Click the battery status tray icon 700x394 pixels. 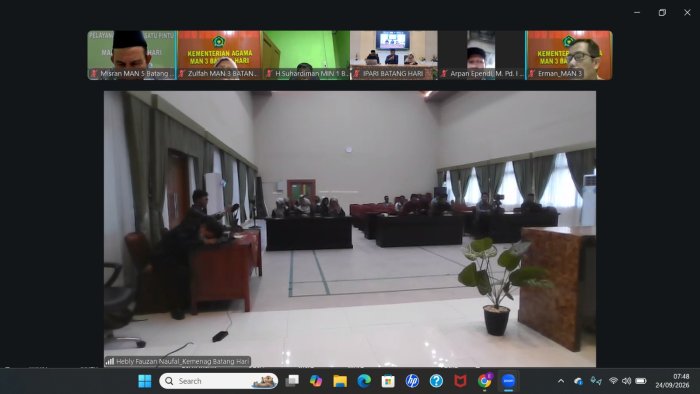coord(641,381)
